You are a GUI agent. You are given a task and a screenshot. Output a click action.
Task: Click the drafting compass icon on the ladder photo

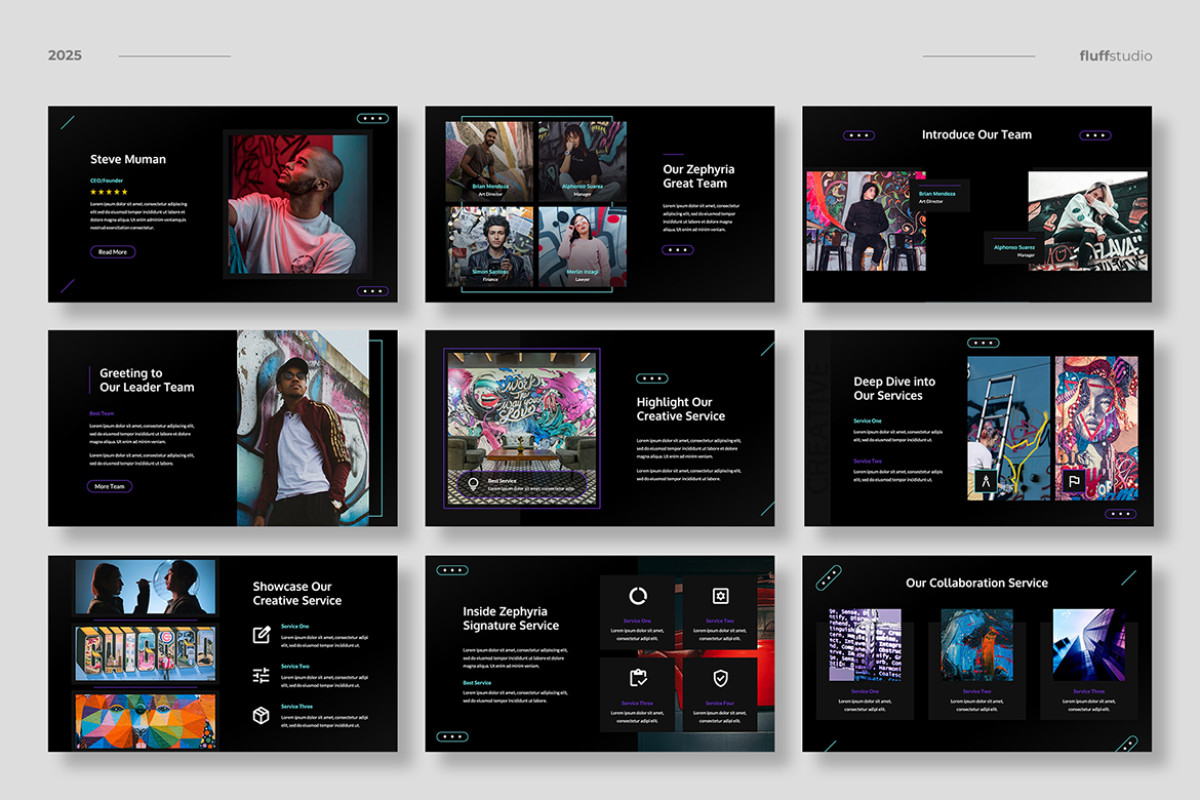pyautogui.click(x=986, y=480)
